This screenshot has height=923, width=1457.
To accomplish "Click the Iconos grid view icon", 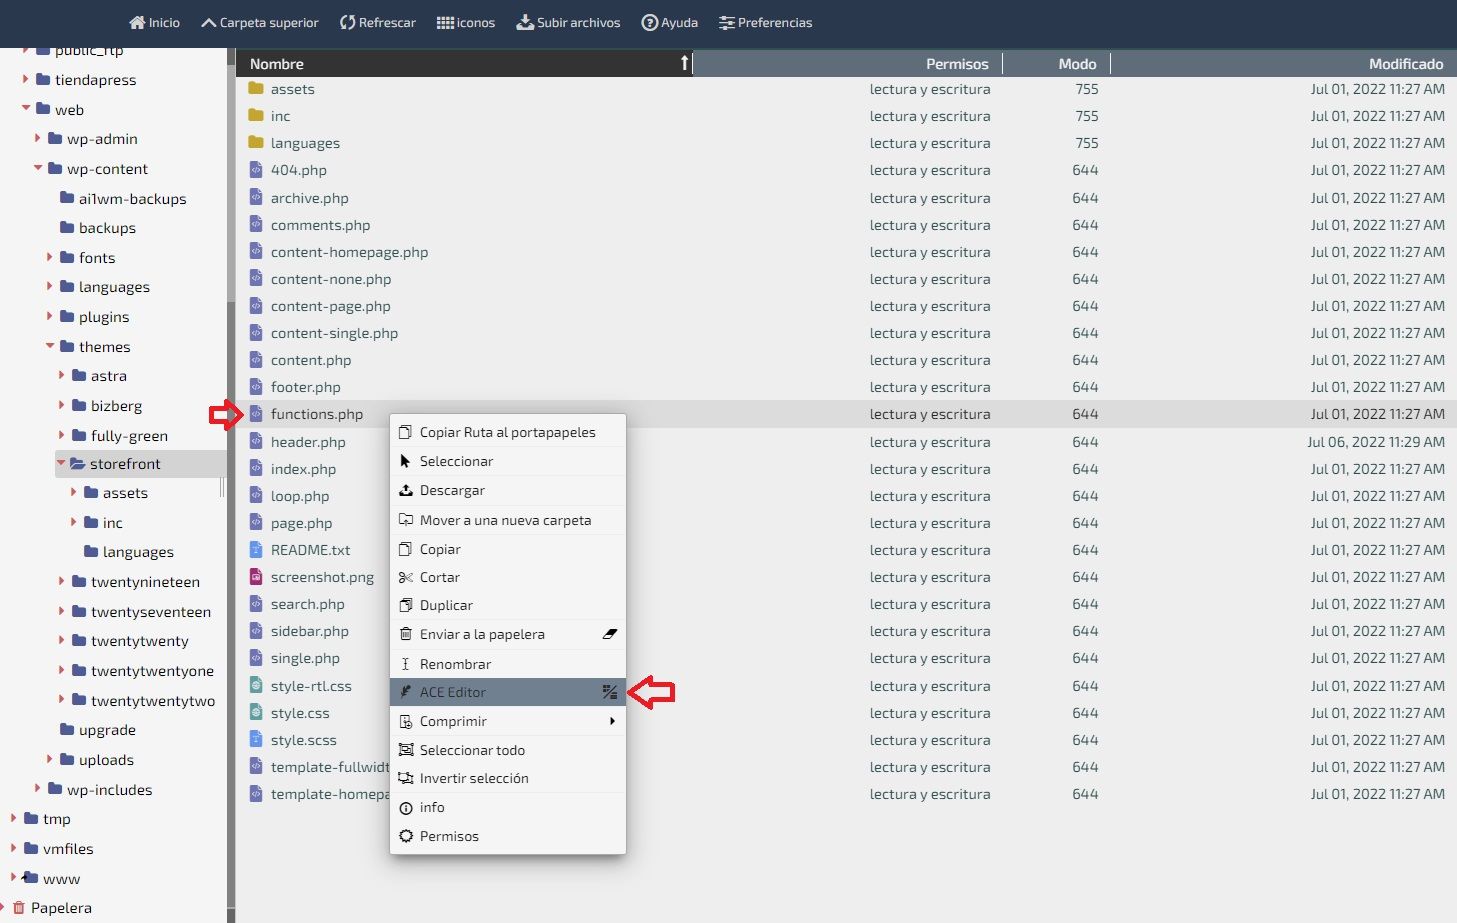I will (445, 22).
